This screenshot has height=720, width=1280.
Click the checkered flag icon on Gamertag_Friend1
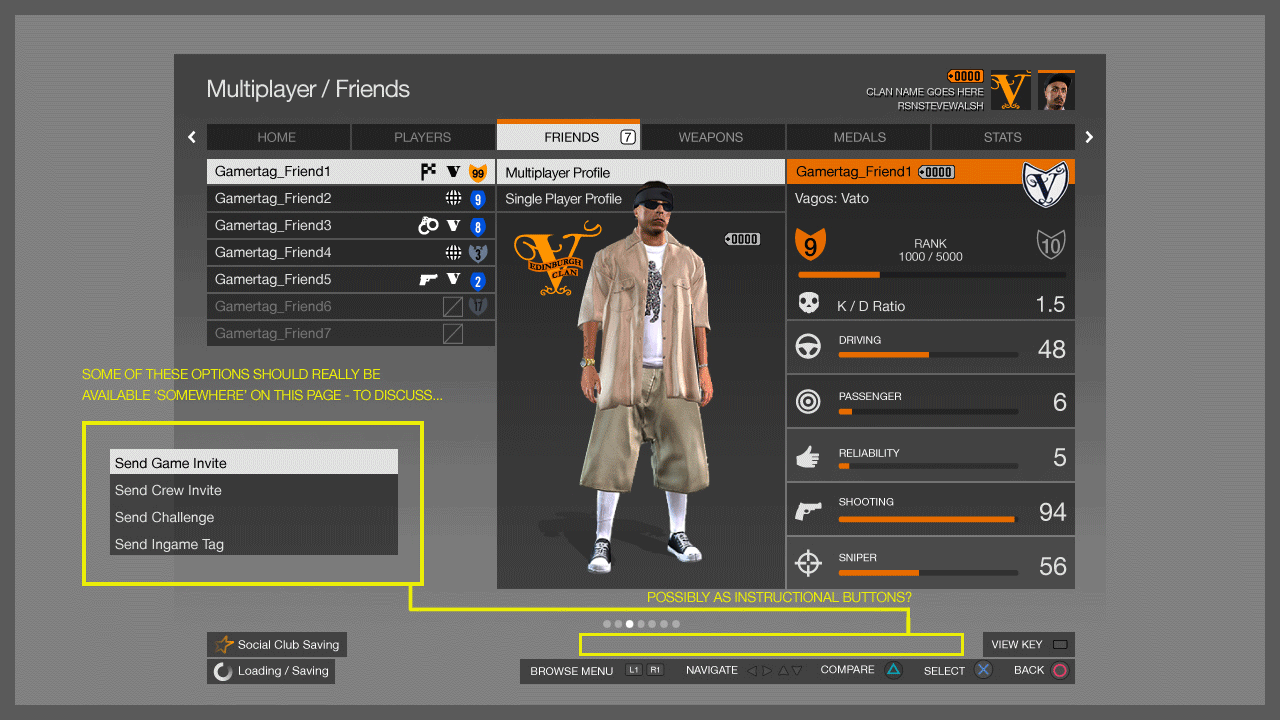428,171
